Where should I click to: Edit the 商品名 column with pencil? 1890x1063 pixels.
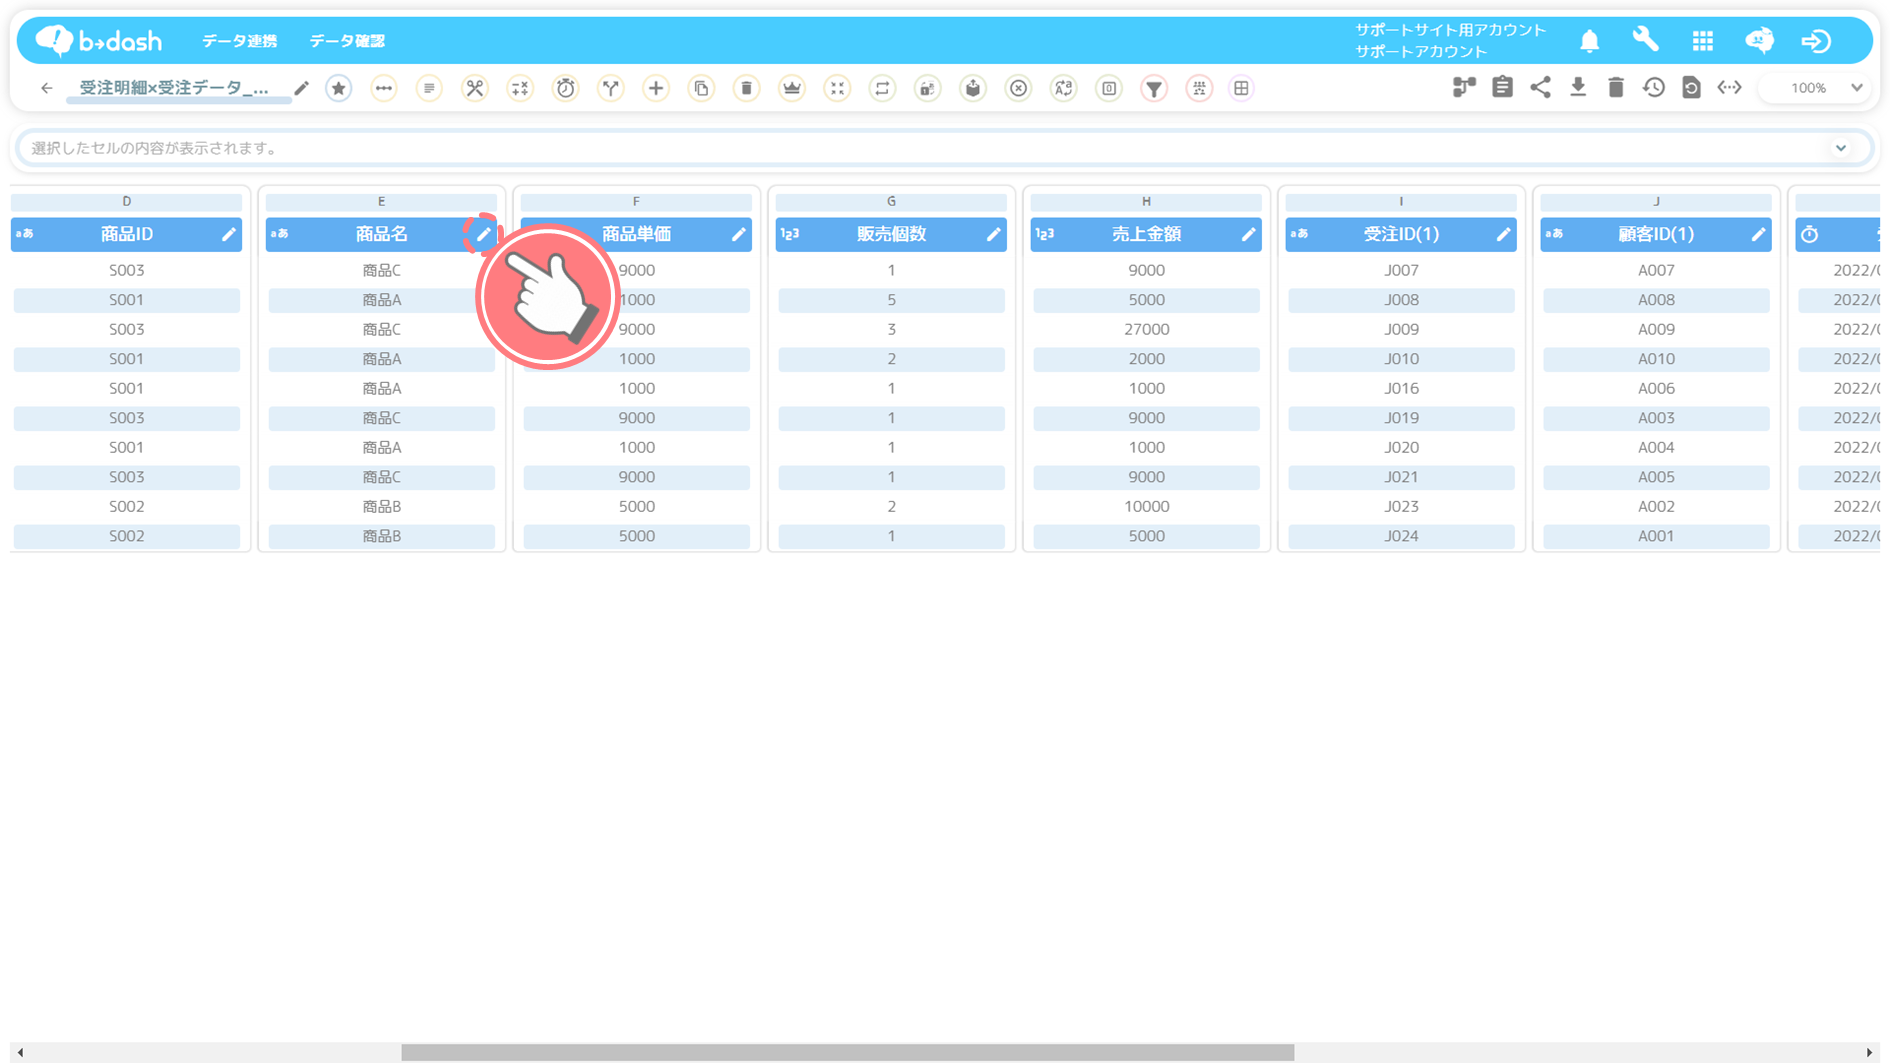click(484, 234)
